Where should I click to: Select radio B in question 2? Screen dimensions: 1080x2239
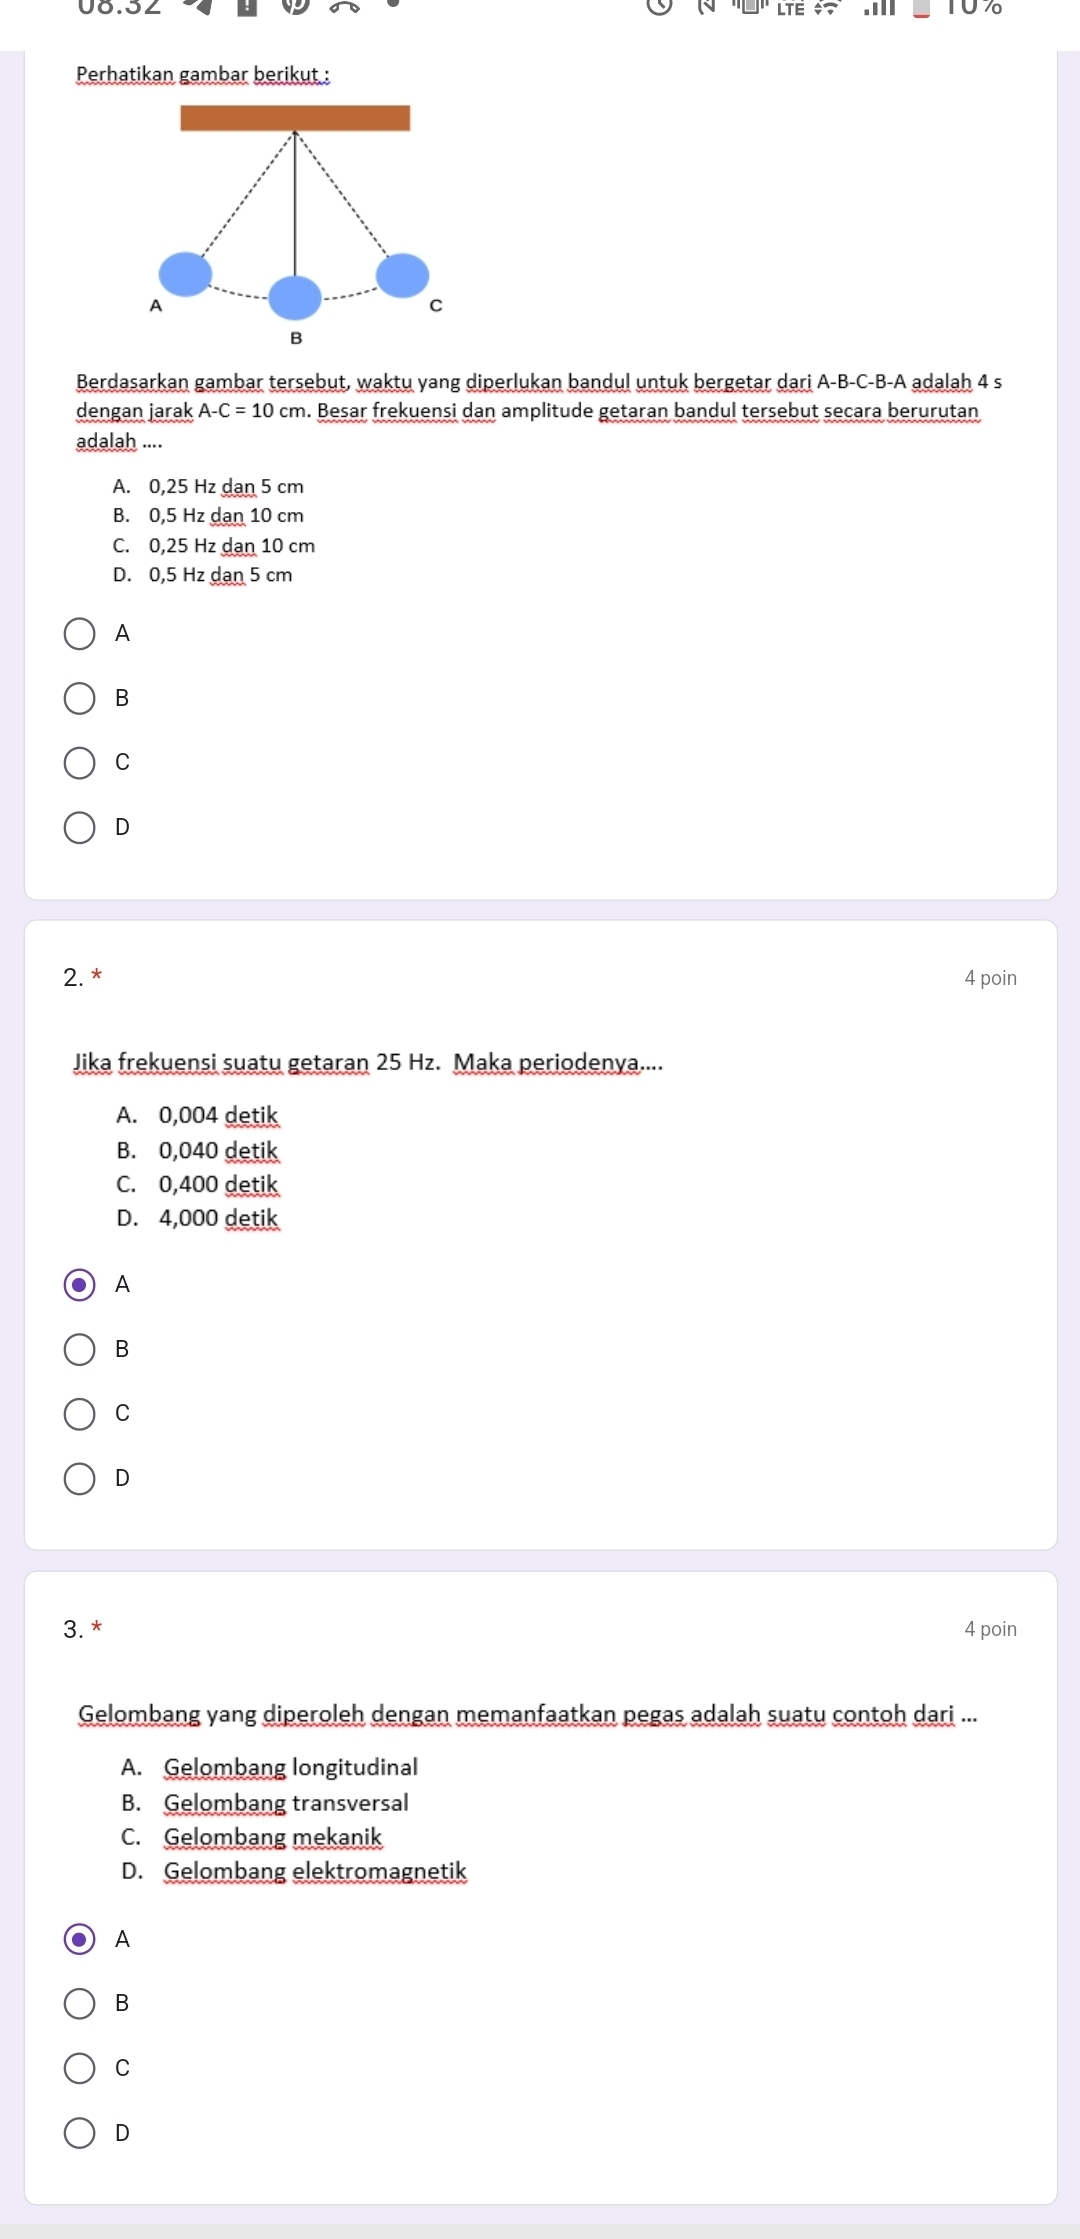[x=80, y=1350]
